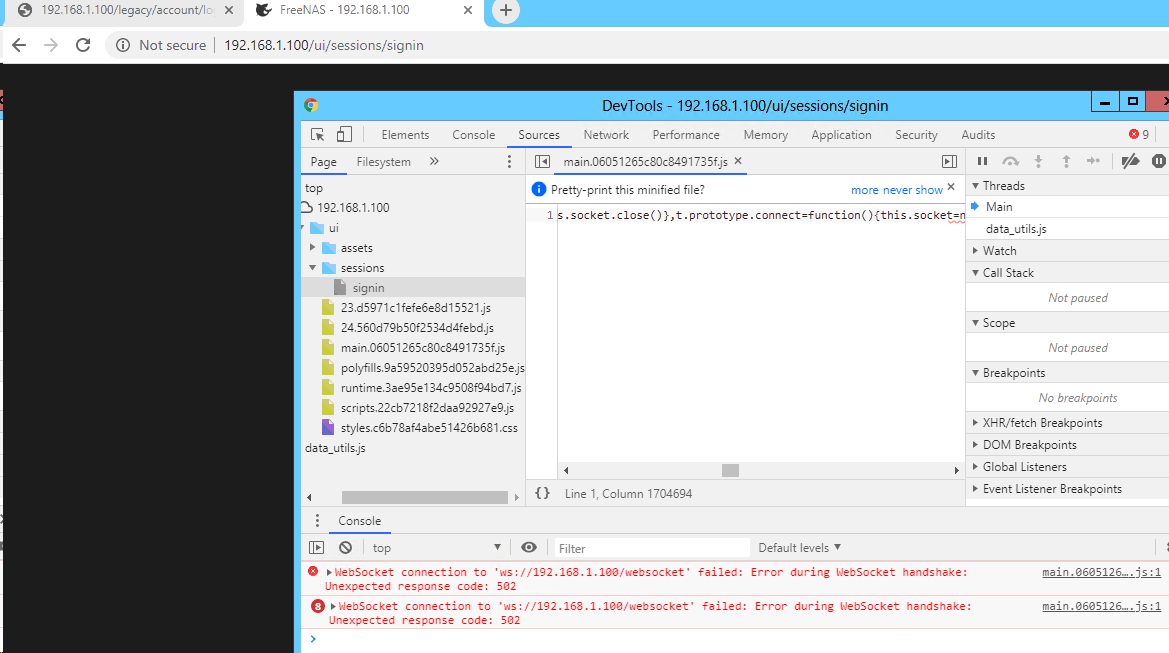Click the browser forward arrow

coord(51,45)
